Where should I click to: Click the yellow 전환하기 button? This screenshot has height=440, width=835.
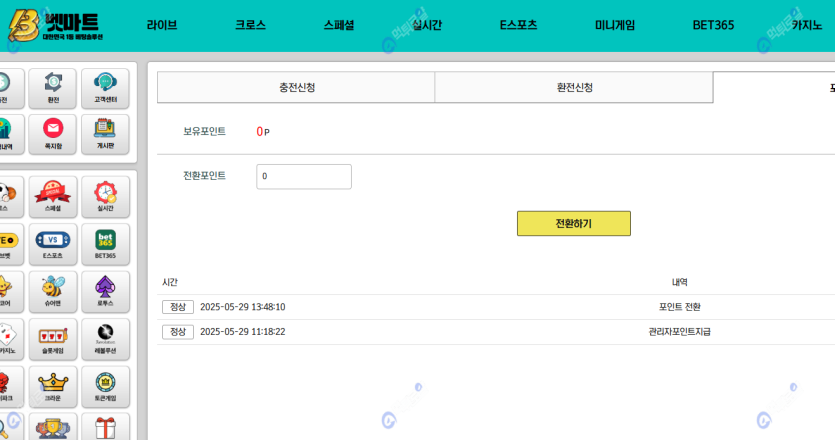pyautogui.click(x=573, y=223)
